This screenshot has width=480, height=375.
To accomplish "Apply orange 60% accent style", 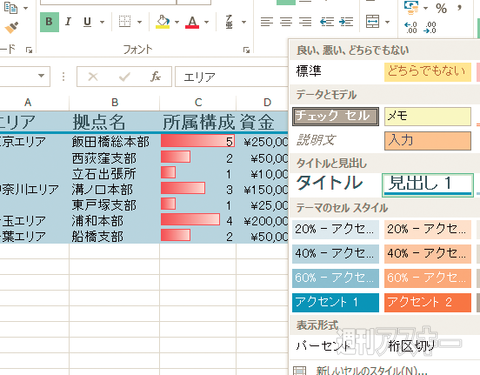I will click(x=428, y=278).
